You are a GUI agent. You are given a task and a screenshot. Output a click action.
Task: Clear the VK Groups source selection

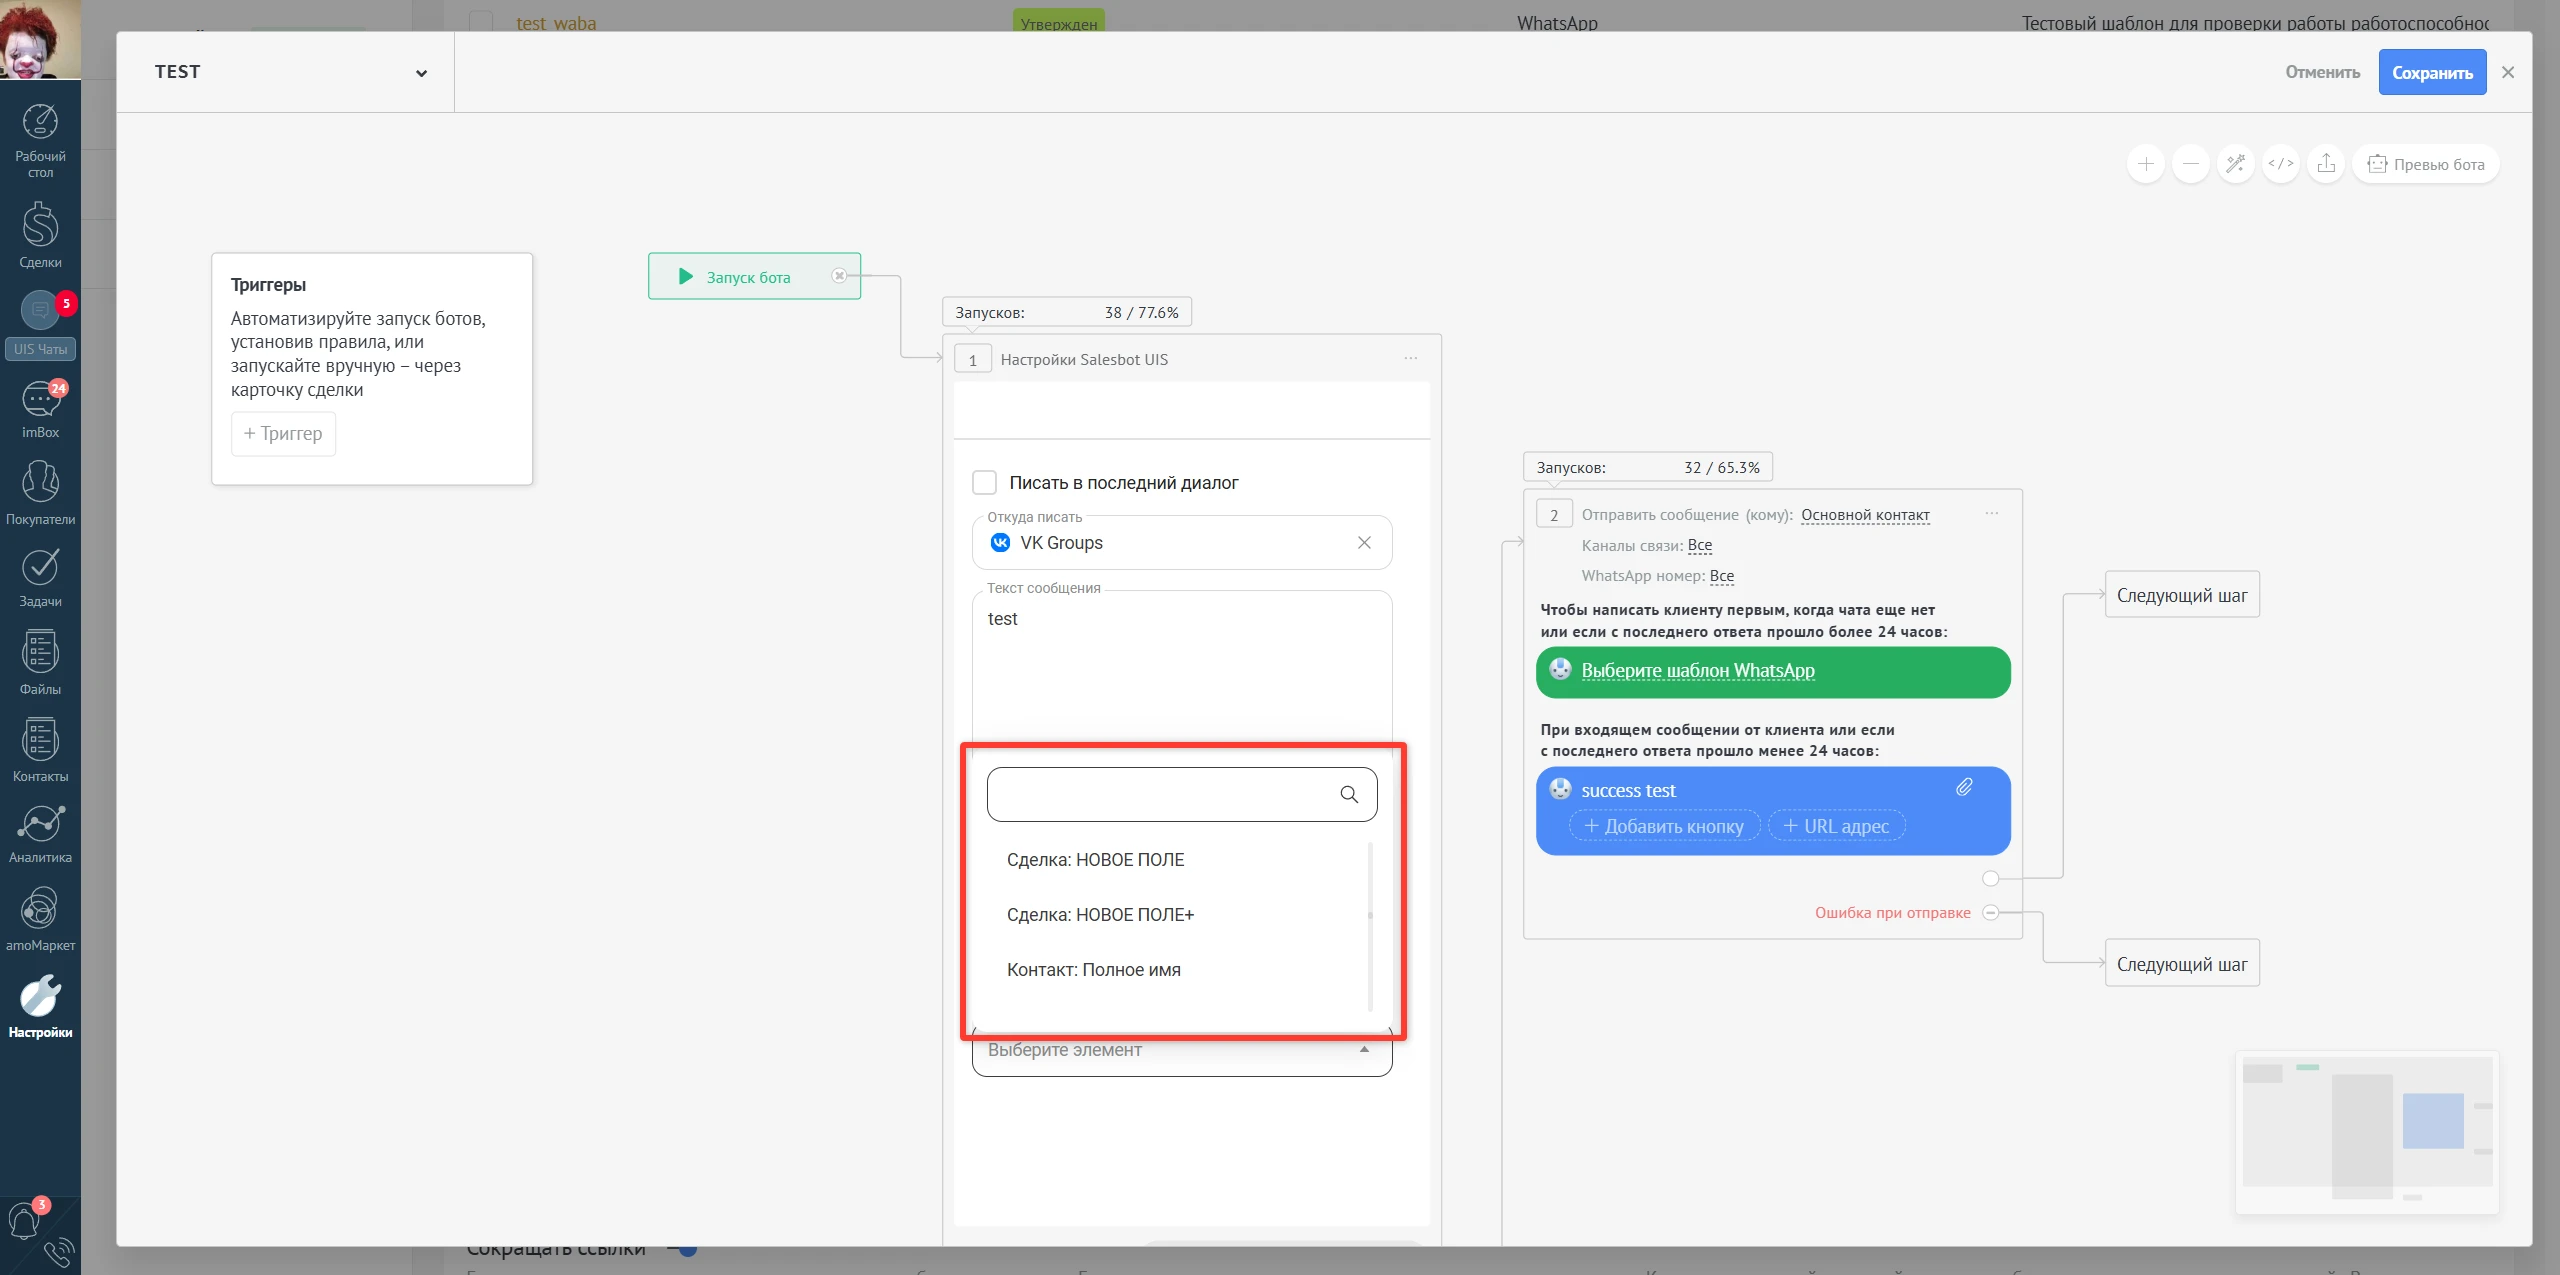(x=1364, y=543)
